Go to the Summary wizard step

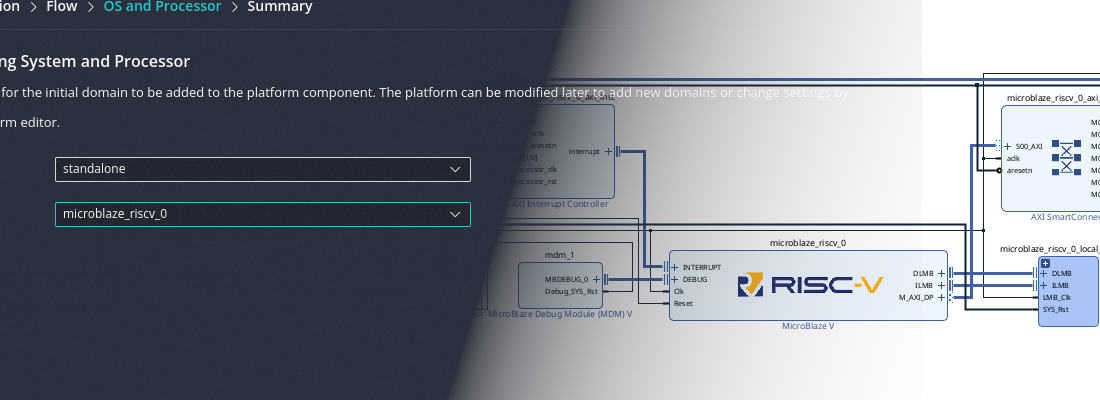(279, 7)
